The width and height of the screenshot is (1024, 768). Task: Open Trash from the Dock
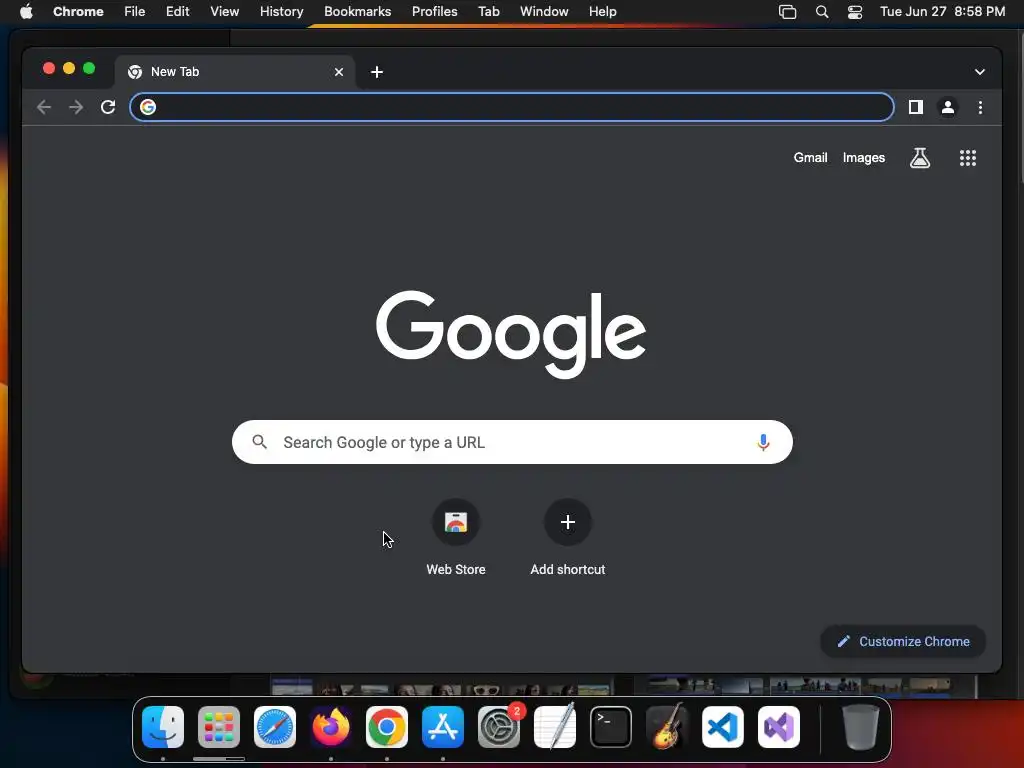(861, 727)
